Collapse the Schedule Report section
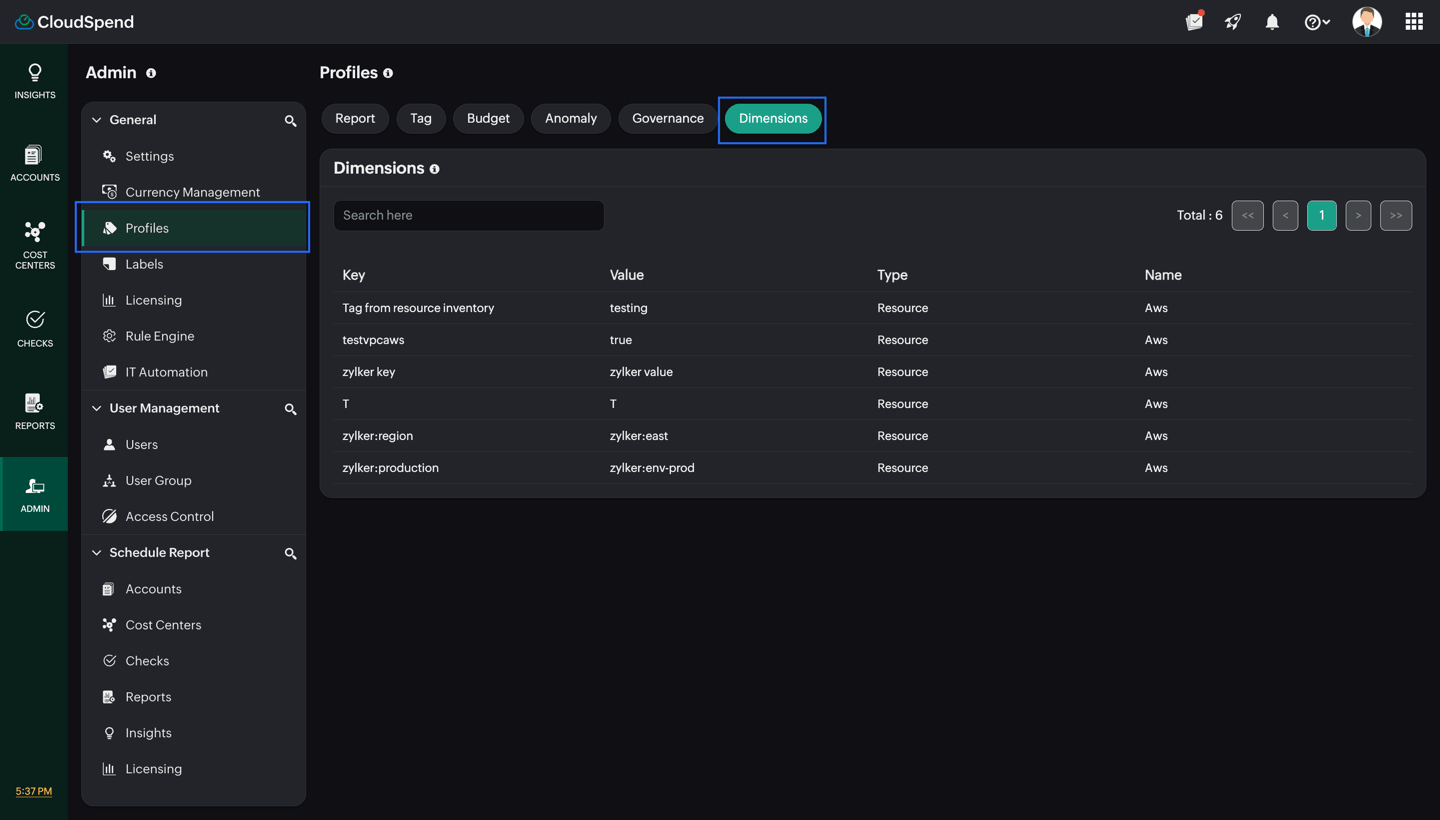This screenshot has height=820, width=1440. coord(97,553)
